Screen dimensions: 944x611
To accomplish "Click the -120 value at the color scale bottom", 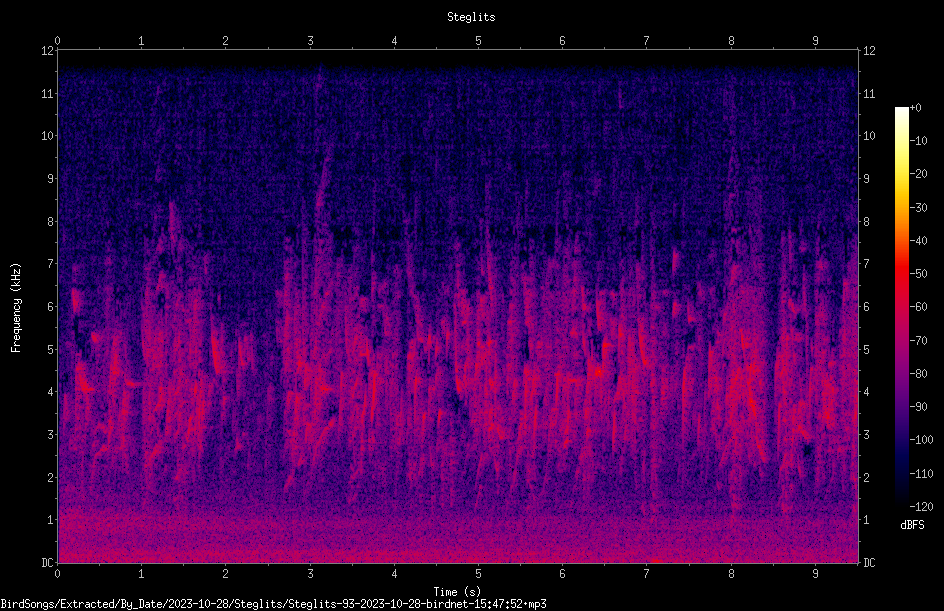I will click(922, 507).
